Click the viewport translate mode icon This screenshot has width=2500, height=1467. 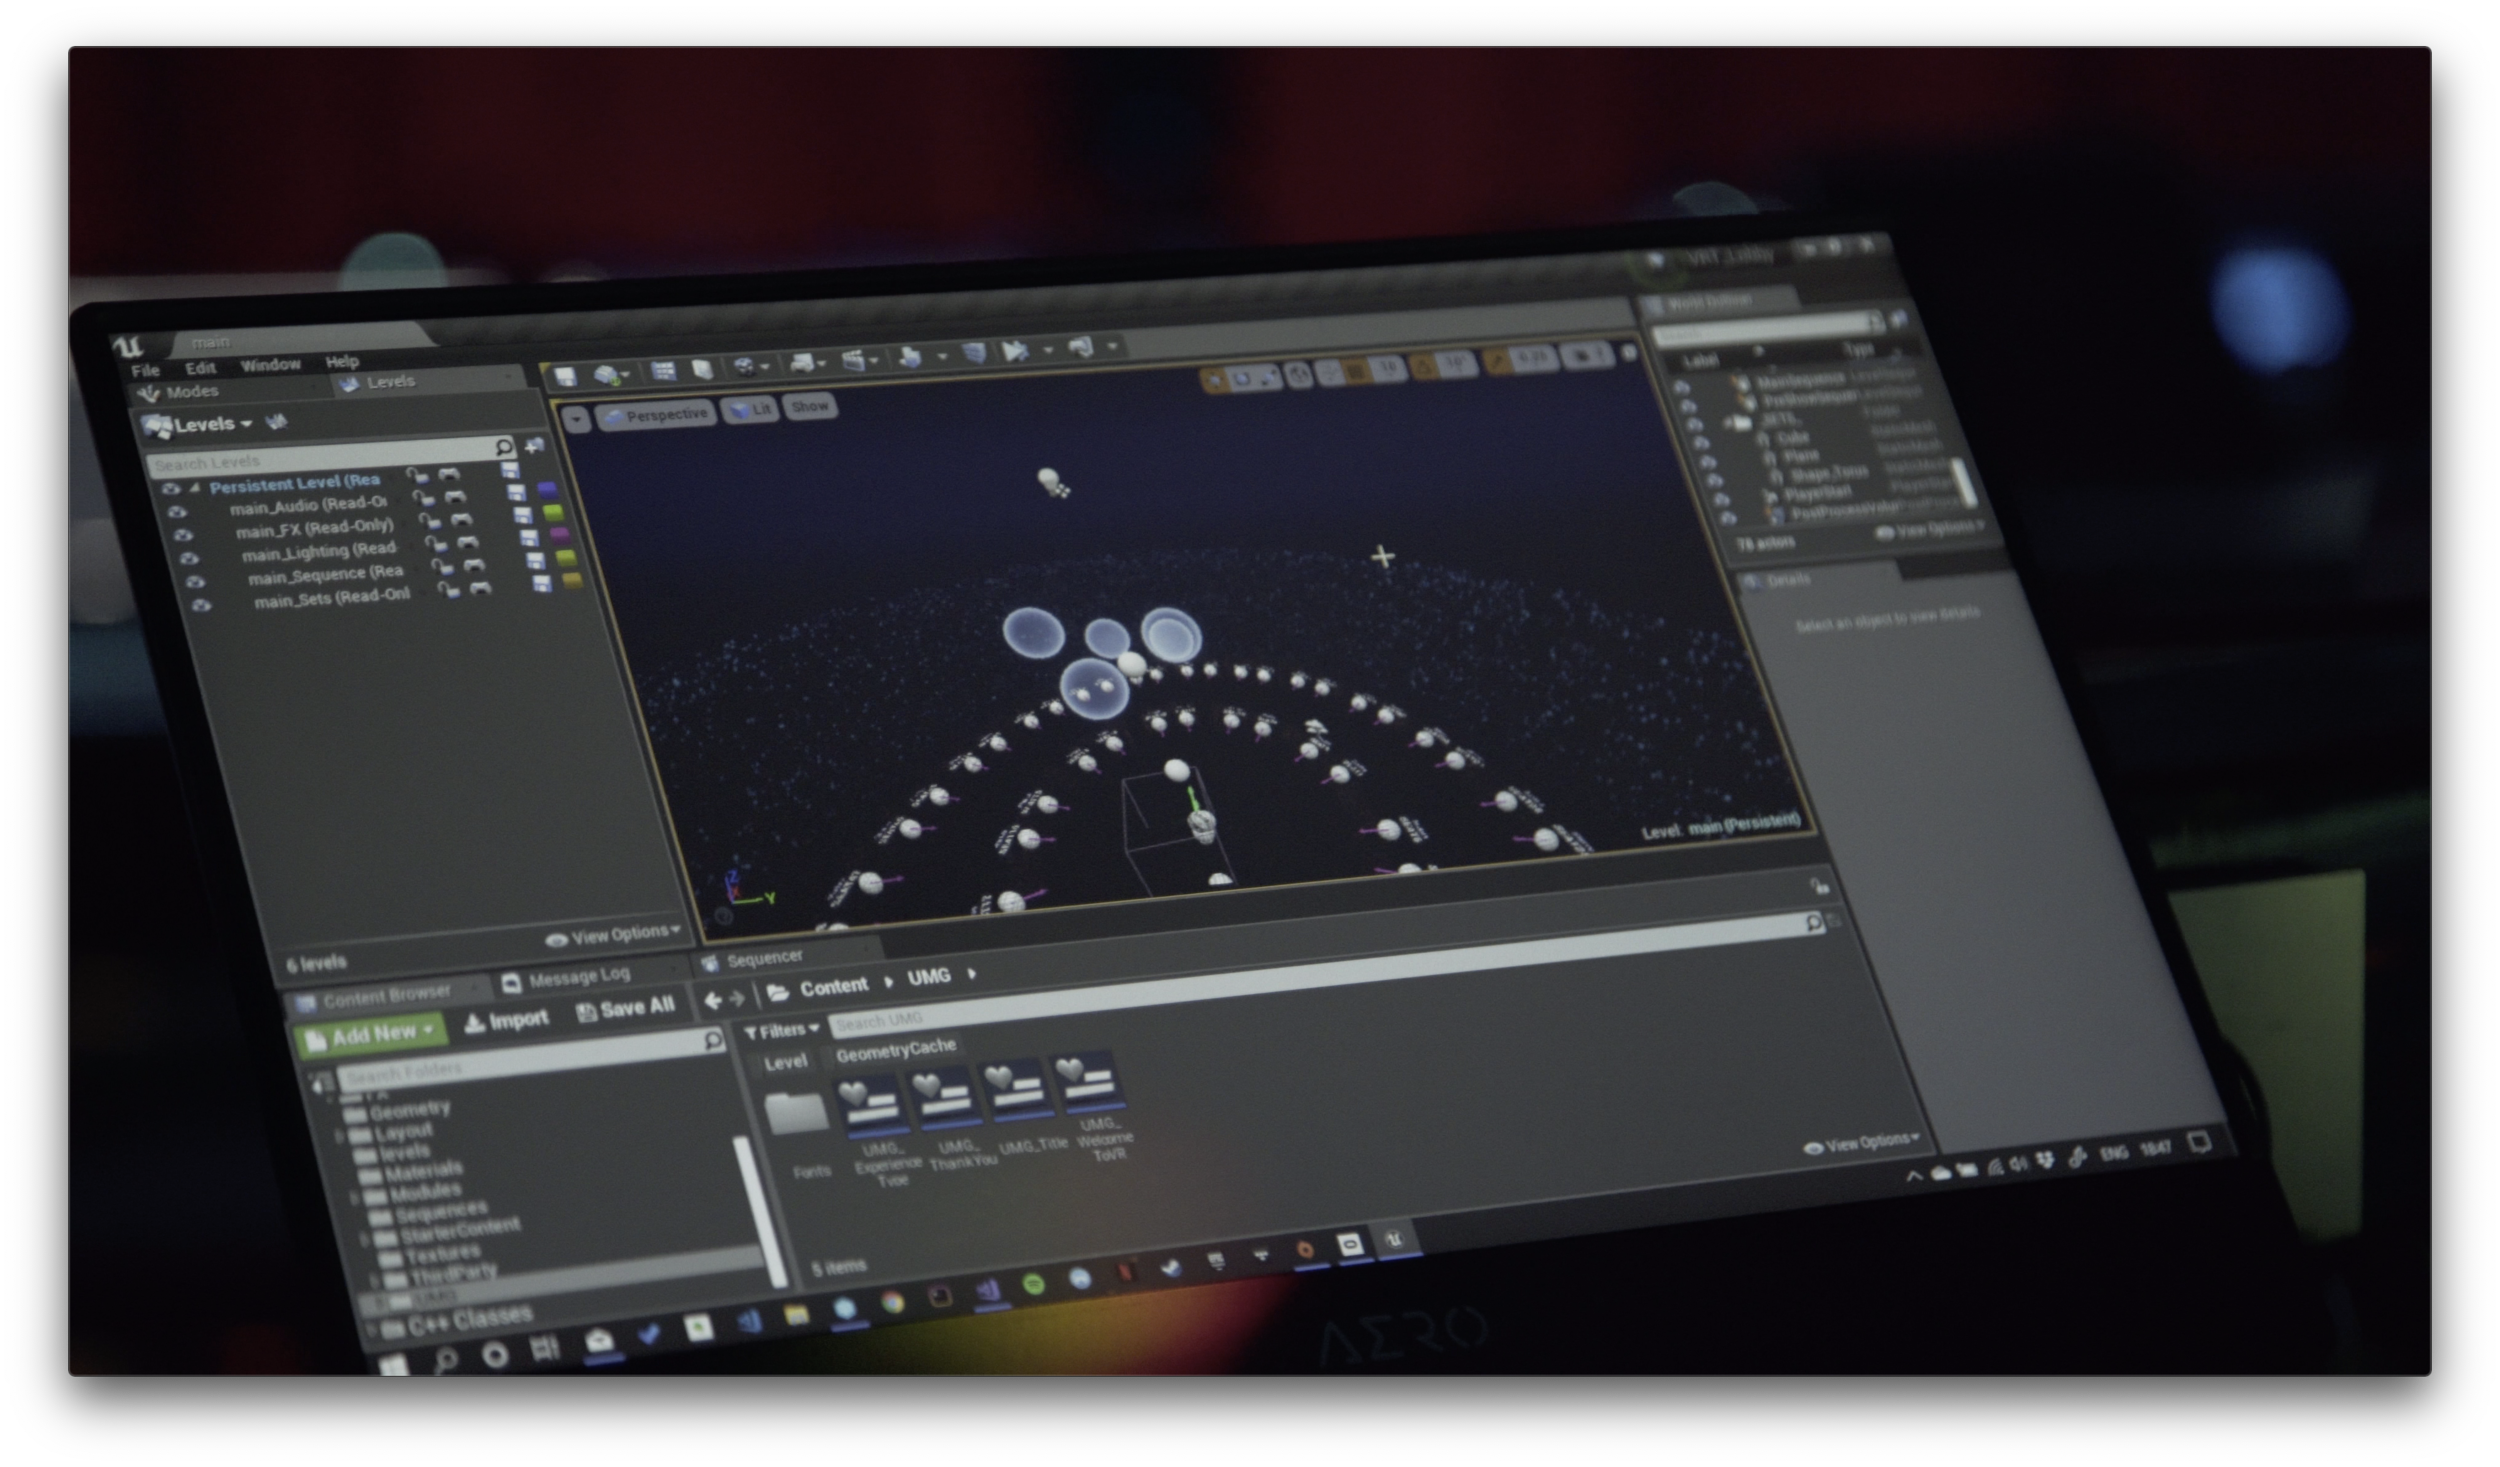[1214, 380]
